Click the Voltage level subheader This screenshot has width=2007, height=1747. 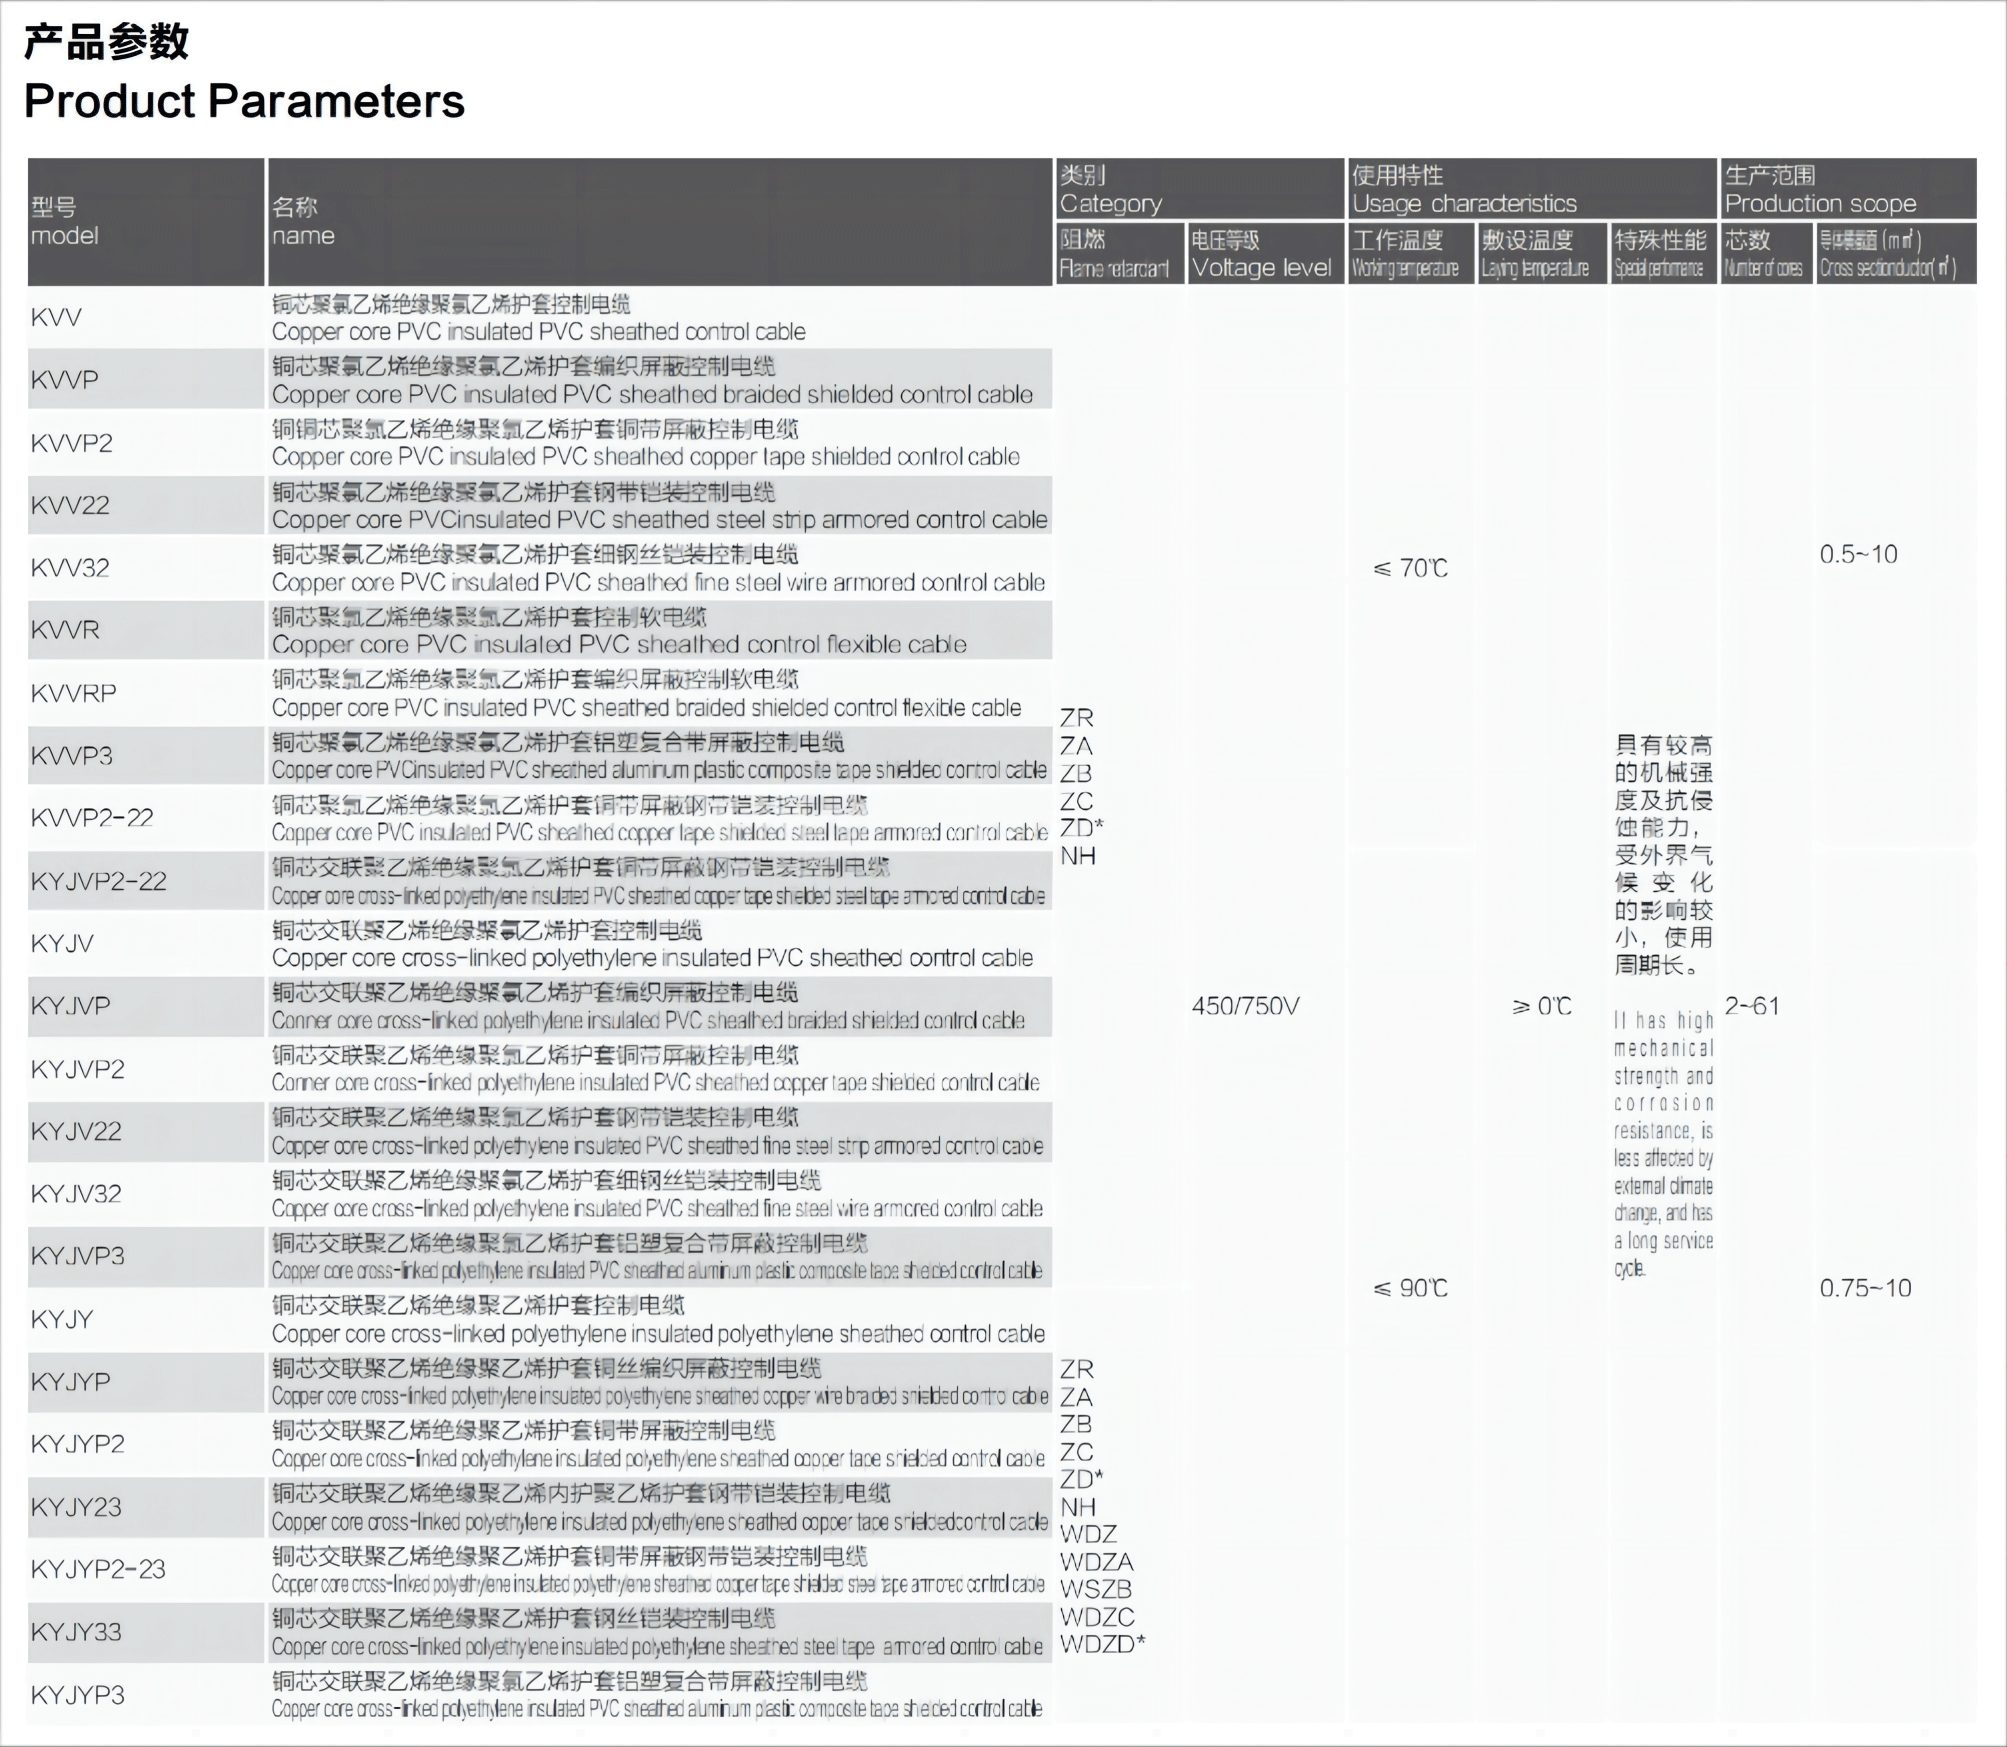pos(1265,254)
